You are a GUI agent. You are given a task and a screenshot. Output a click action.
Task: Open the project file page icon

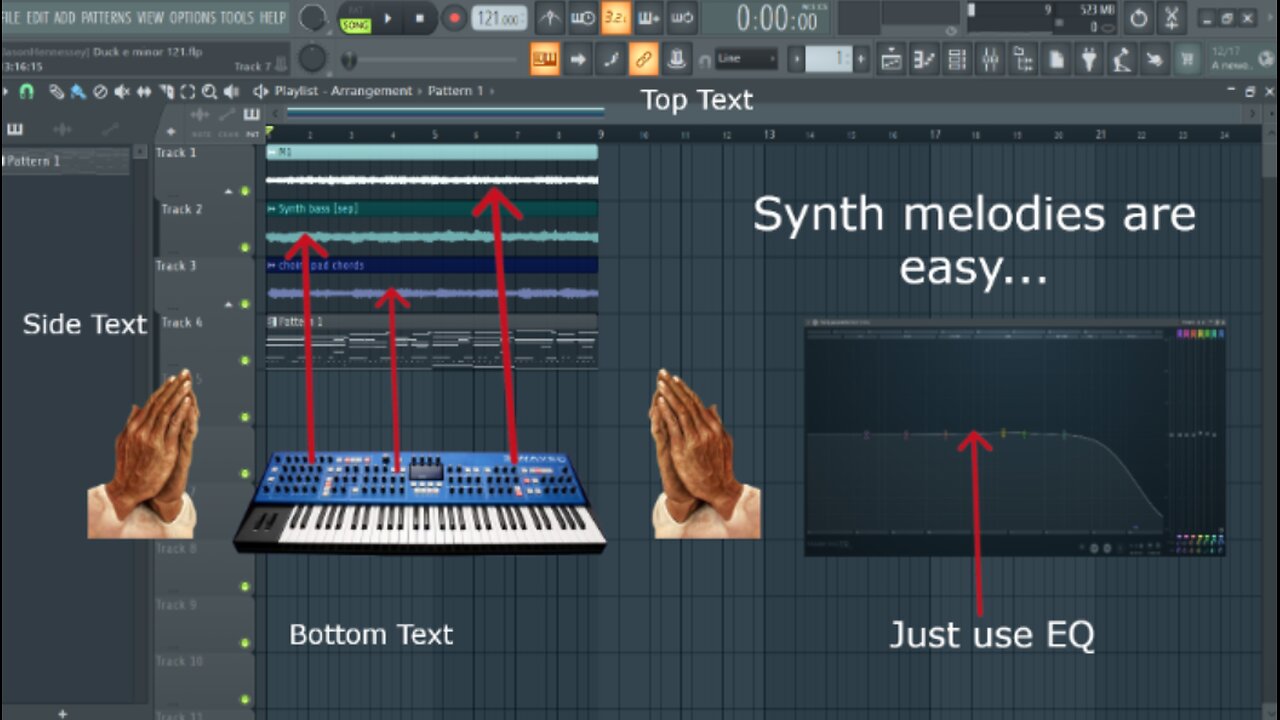(x=1056, y=60)
